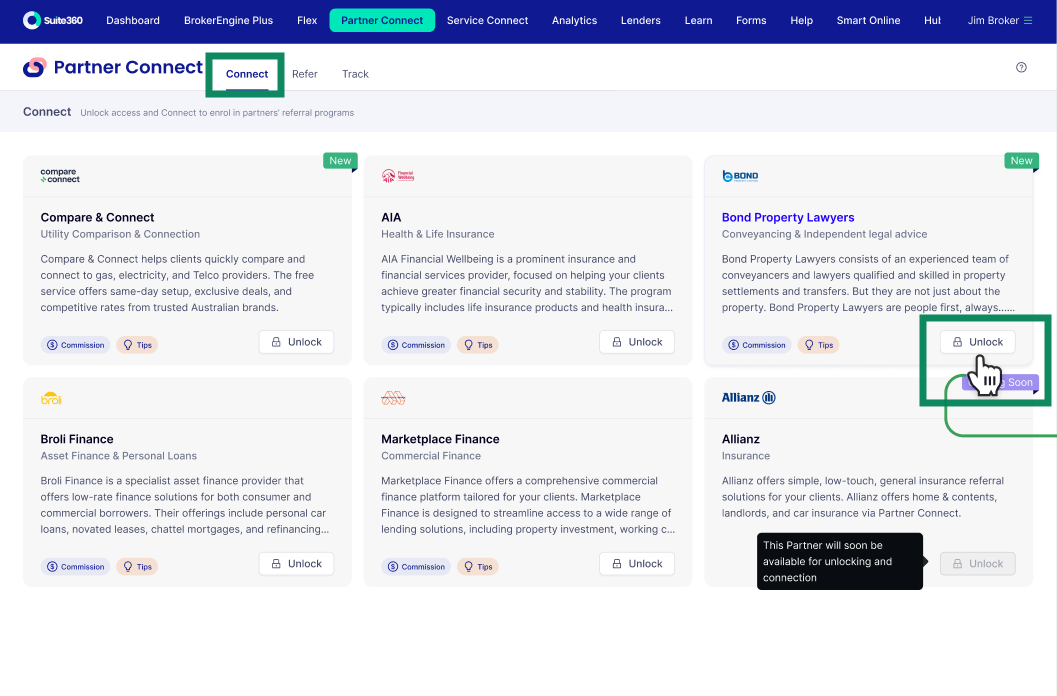Click New ribbon on Bond Property Lawyers

[1021, 161]
